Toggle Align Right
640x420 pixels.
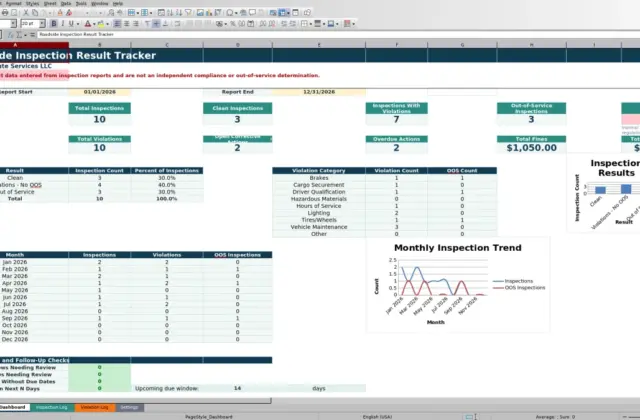point(136,24)
